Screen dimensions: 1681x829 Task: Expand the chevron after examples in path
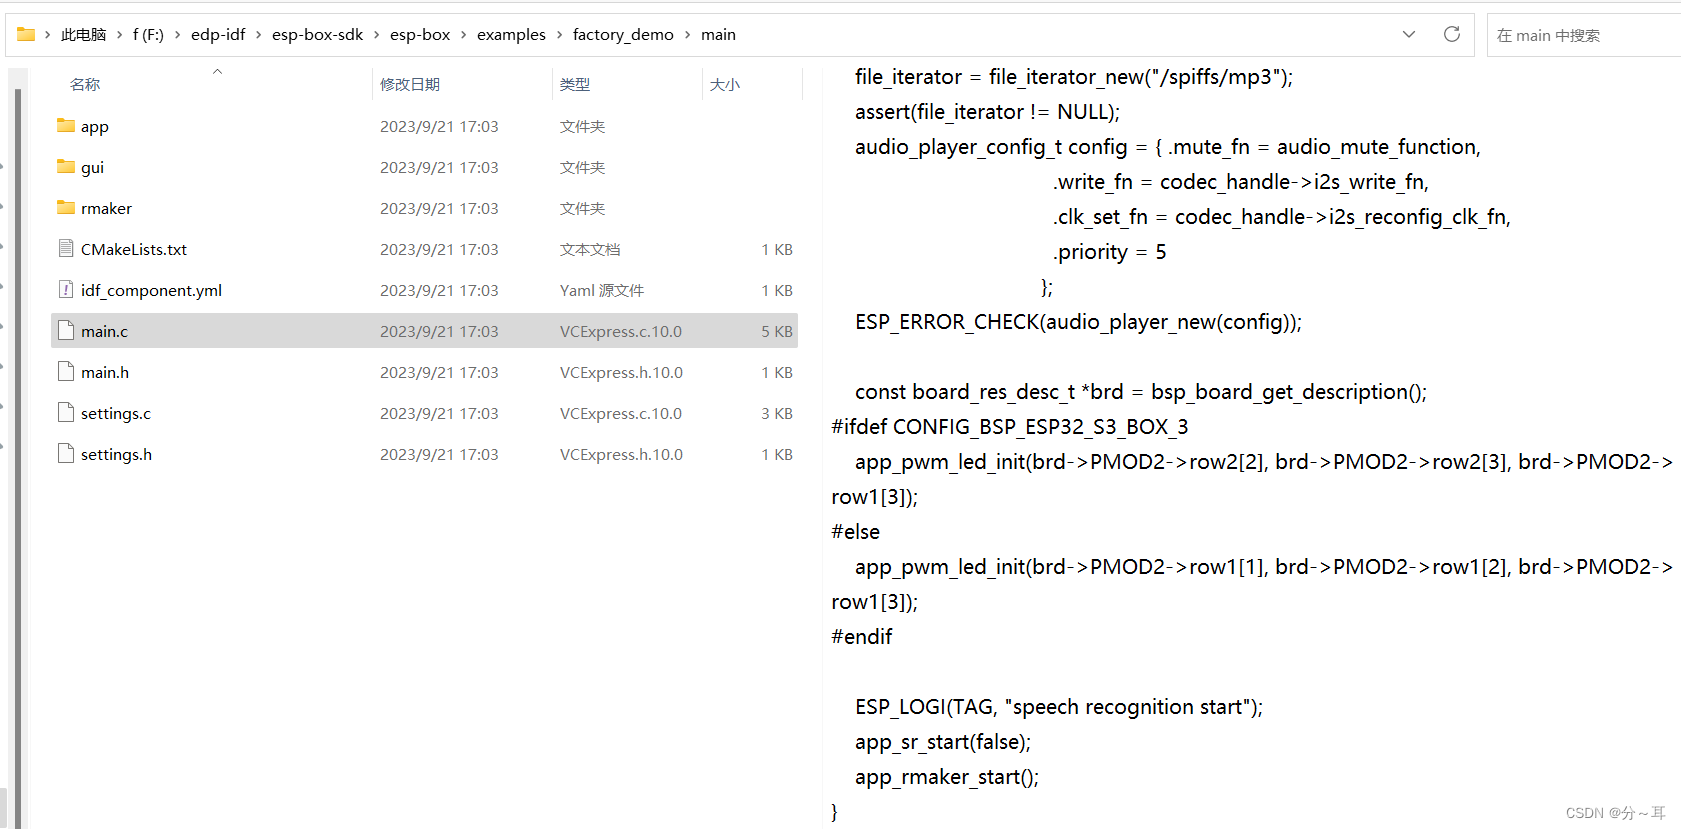(559, 35)
